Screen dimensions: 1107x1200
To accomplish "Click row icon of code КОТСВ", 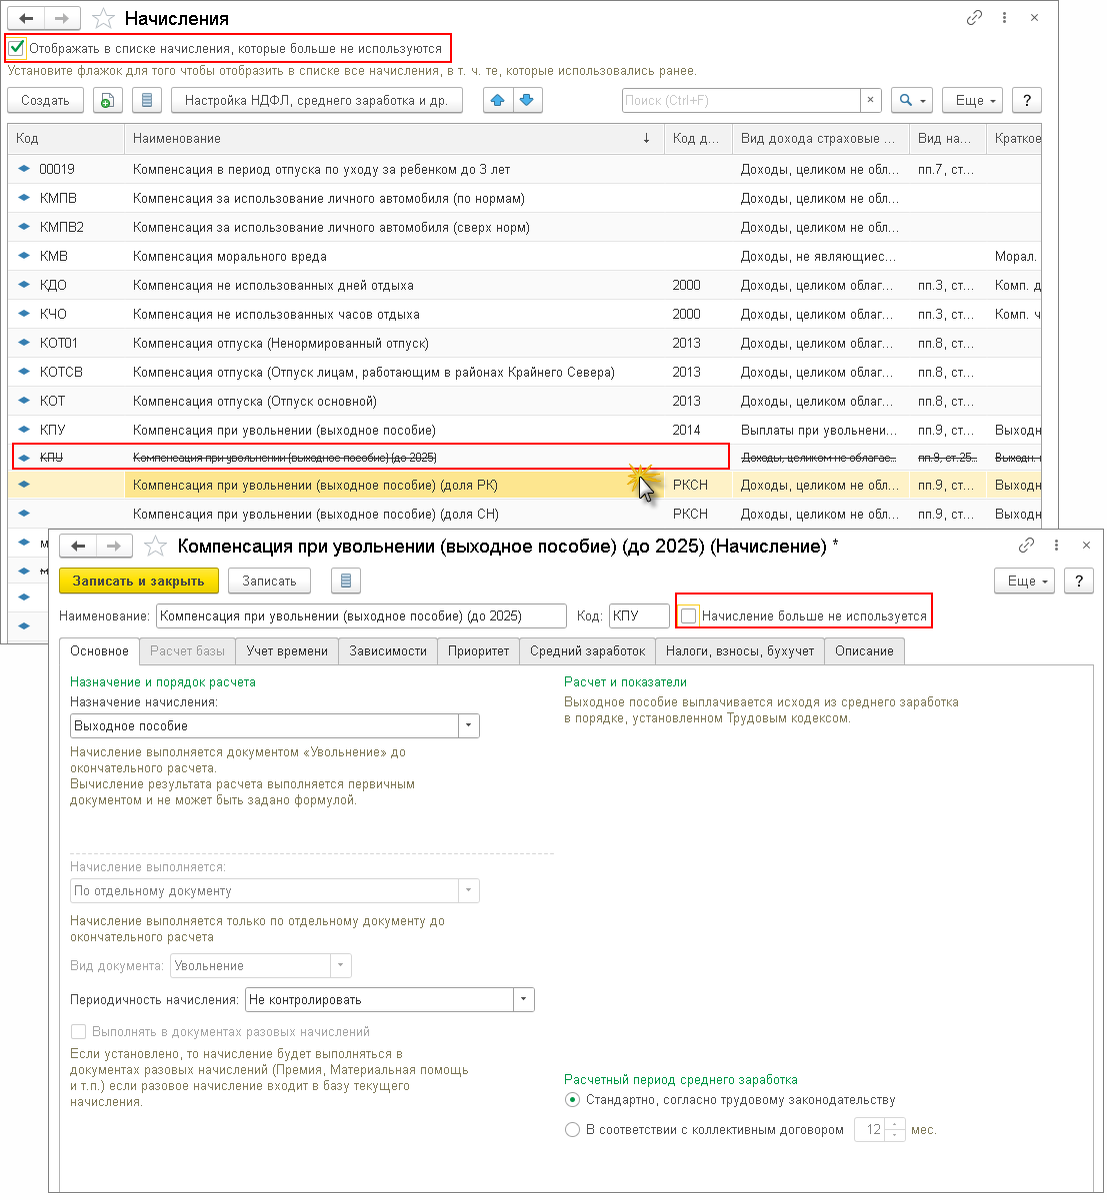I will coord(24,372).
